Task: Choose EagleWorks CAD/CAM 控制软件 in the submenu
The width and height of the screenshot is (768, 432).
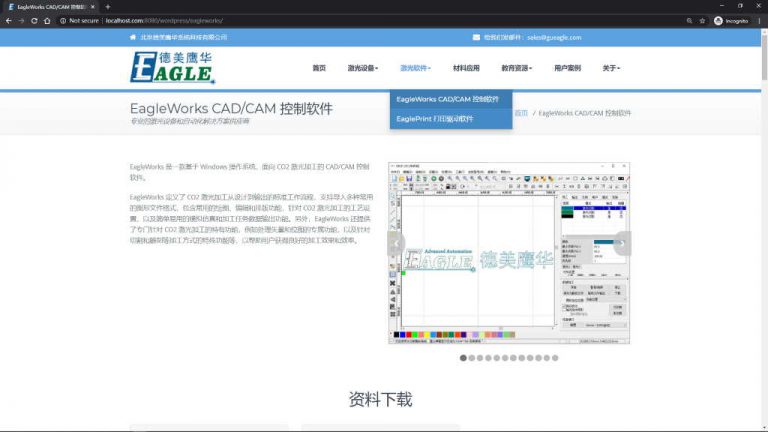Action: pyautogui.click(x=451, y=99)
